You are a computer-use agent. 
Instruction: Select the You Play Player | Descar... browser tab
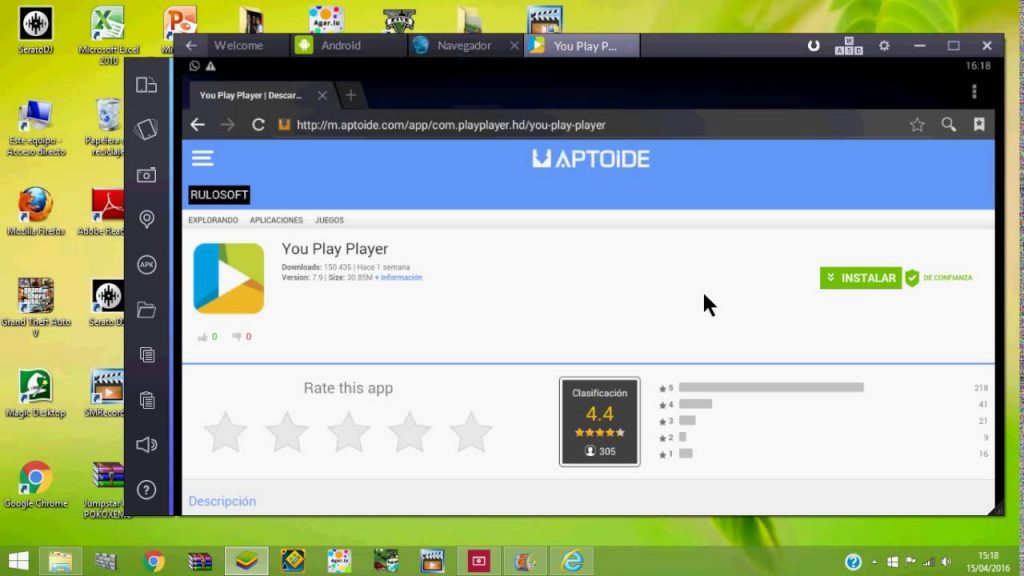pos(251,95)
